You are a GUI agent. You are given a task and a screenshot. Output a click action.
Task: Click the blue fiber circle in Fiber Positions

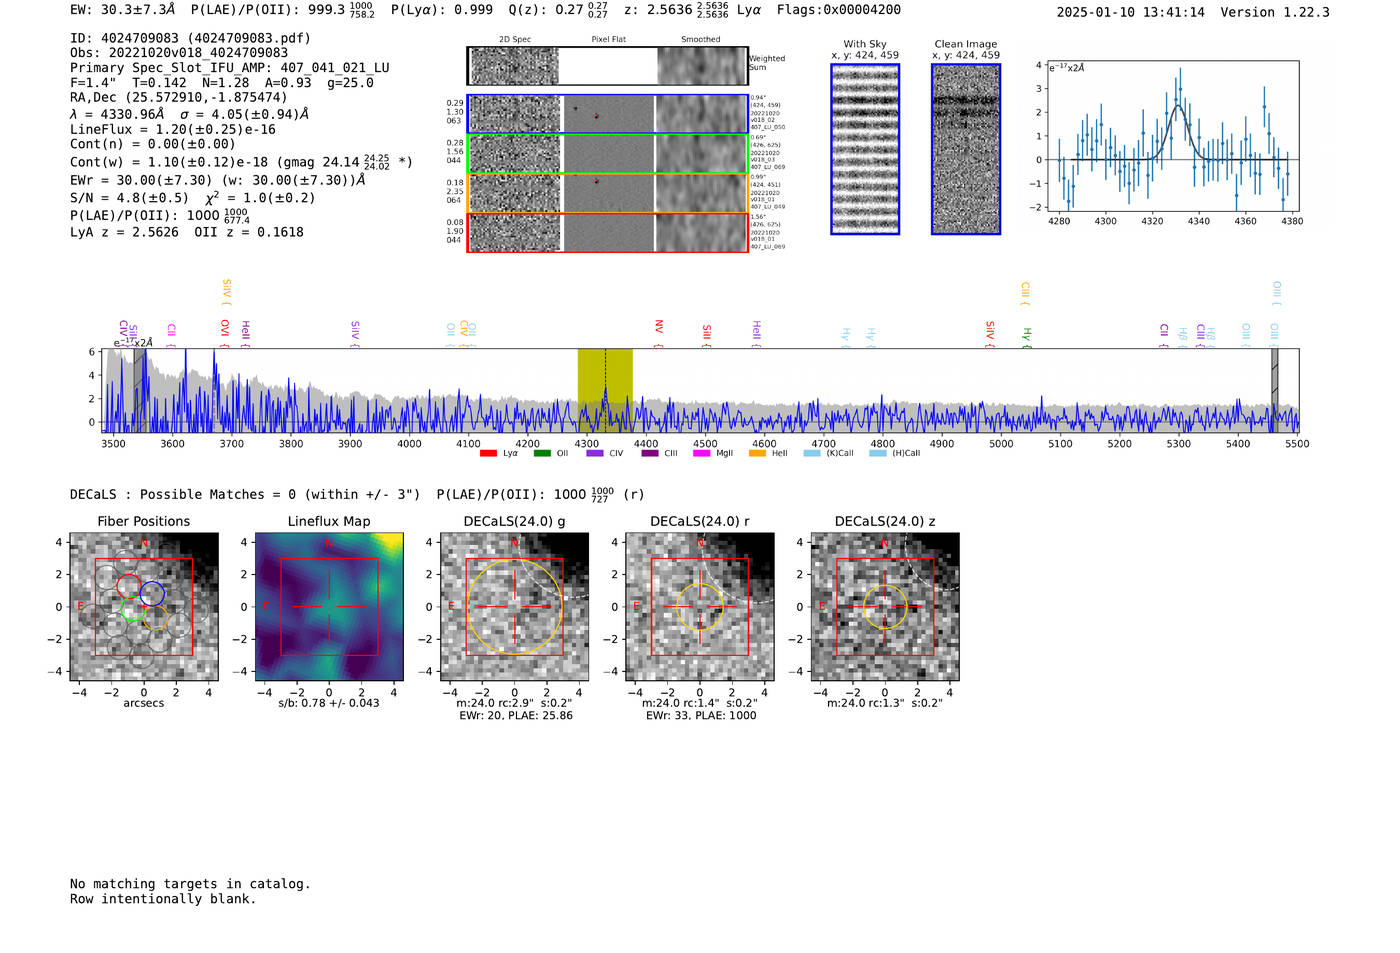[x=152, y=593]
